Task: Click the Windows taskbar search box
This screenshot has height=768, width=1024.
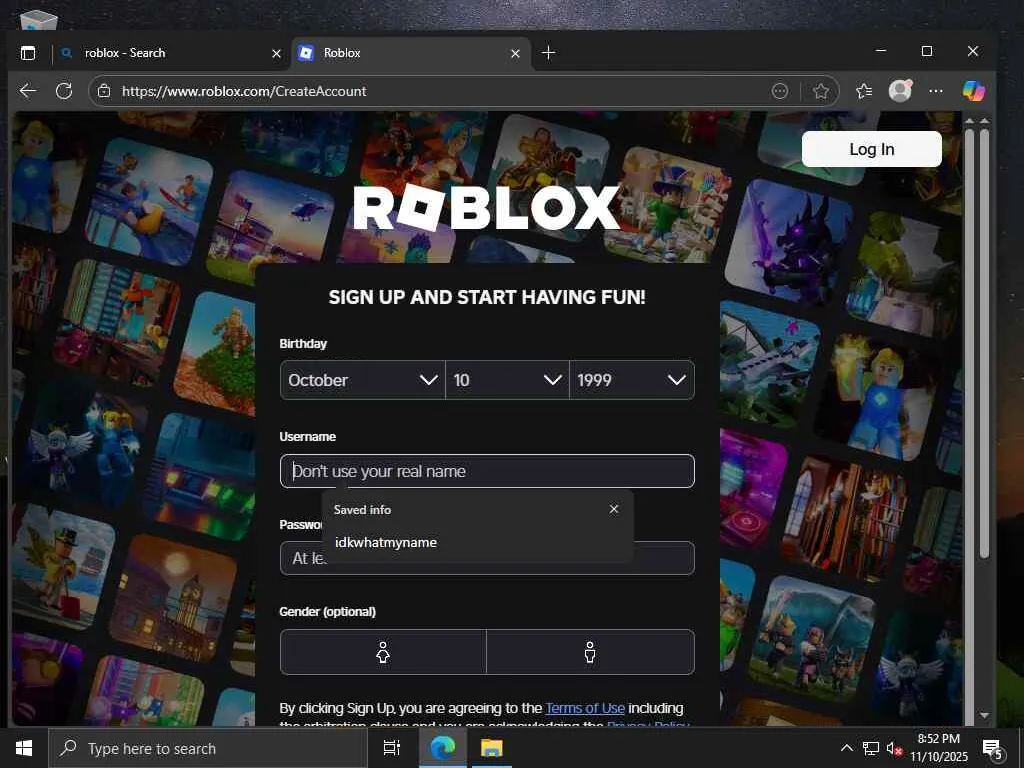Action: (x=208, y=748)
